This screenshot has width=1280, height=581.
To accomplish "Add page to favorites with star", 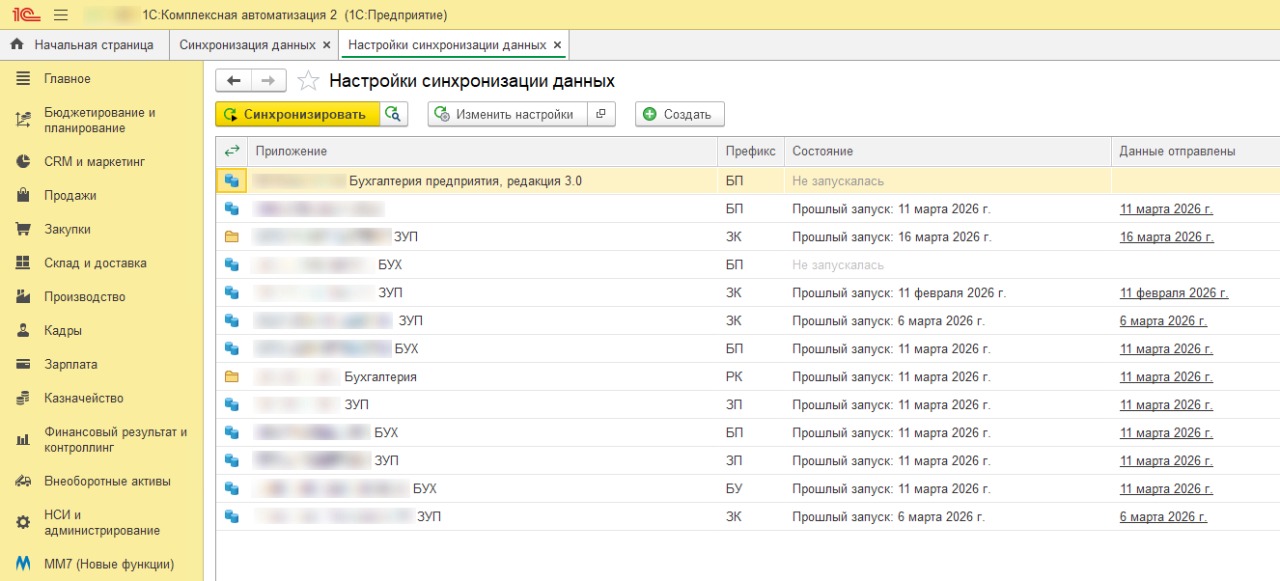I will click(309, 81).
